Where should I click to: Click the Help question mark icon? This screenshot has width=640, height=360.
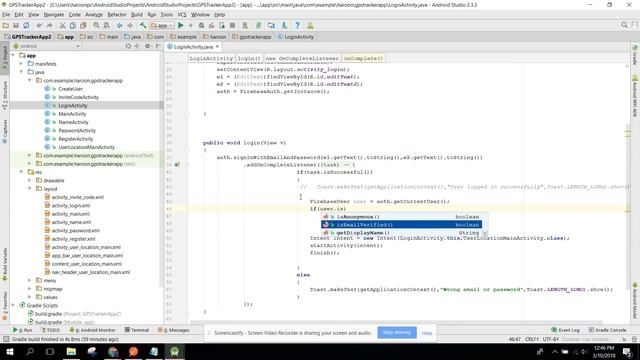pos(297,25)
